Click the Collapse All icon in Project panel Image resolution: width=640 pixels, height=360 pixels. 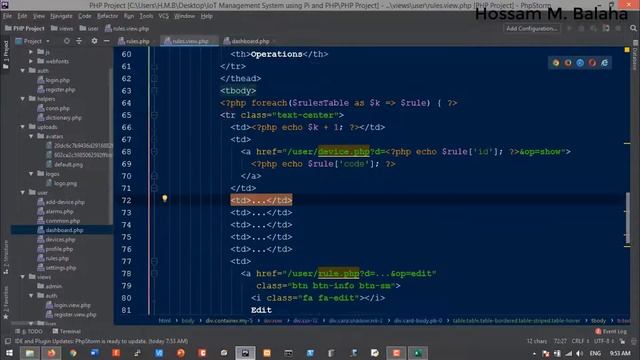tap(79, 41)
